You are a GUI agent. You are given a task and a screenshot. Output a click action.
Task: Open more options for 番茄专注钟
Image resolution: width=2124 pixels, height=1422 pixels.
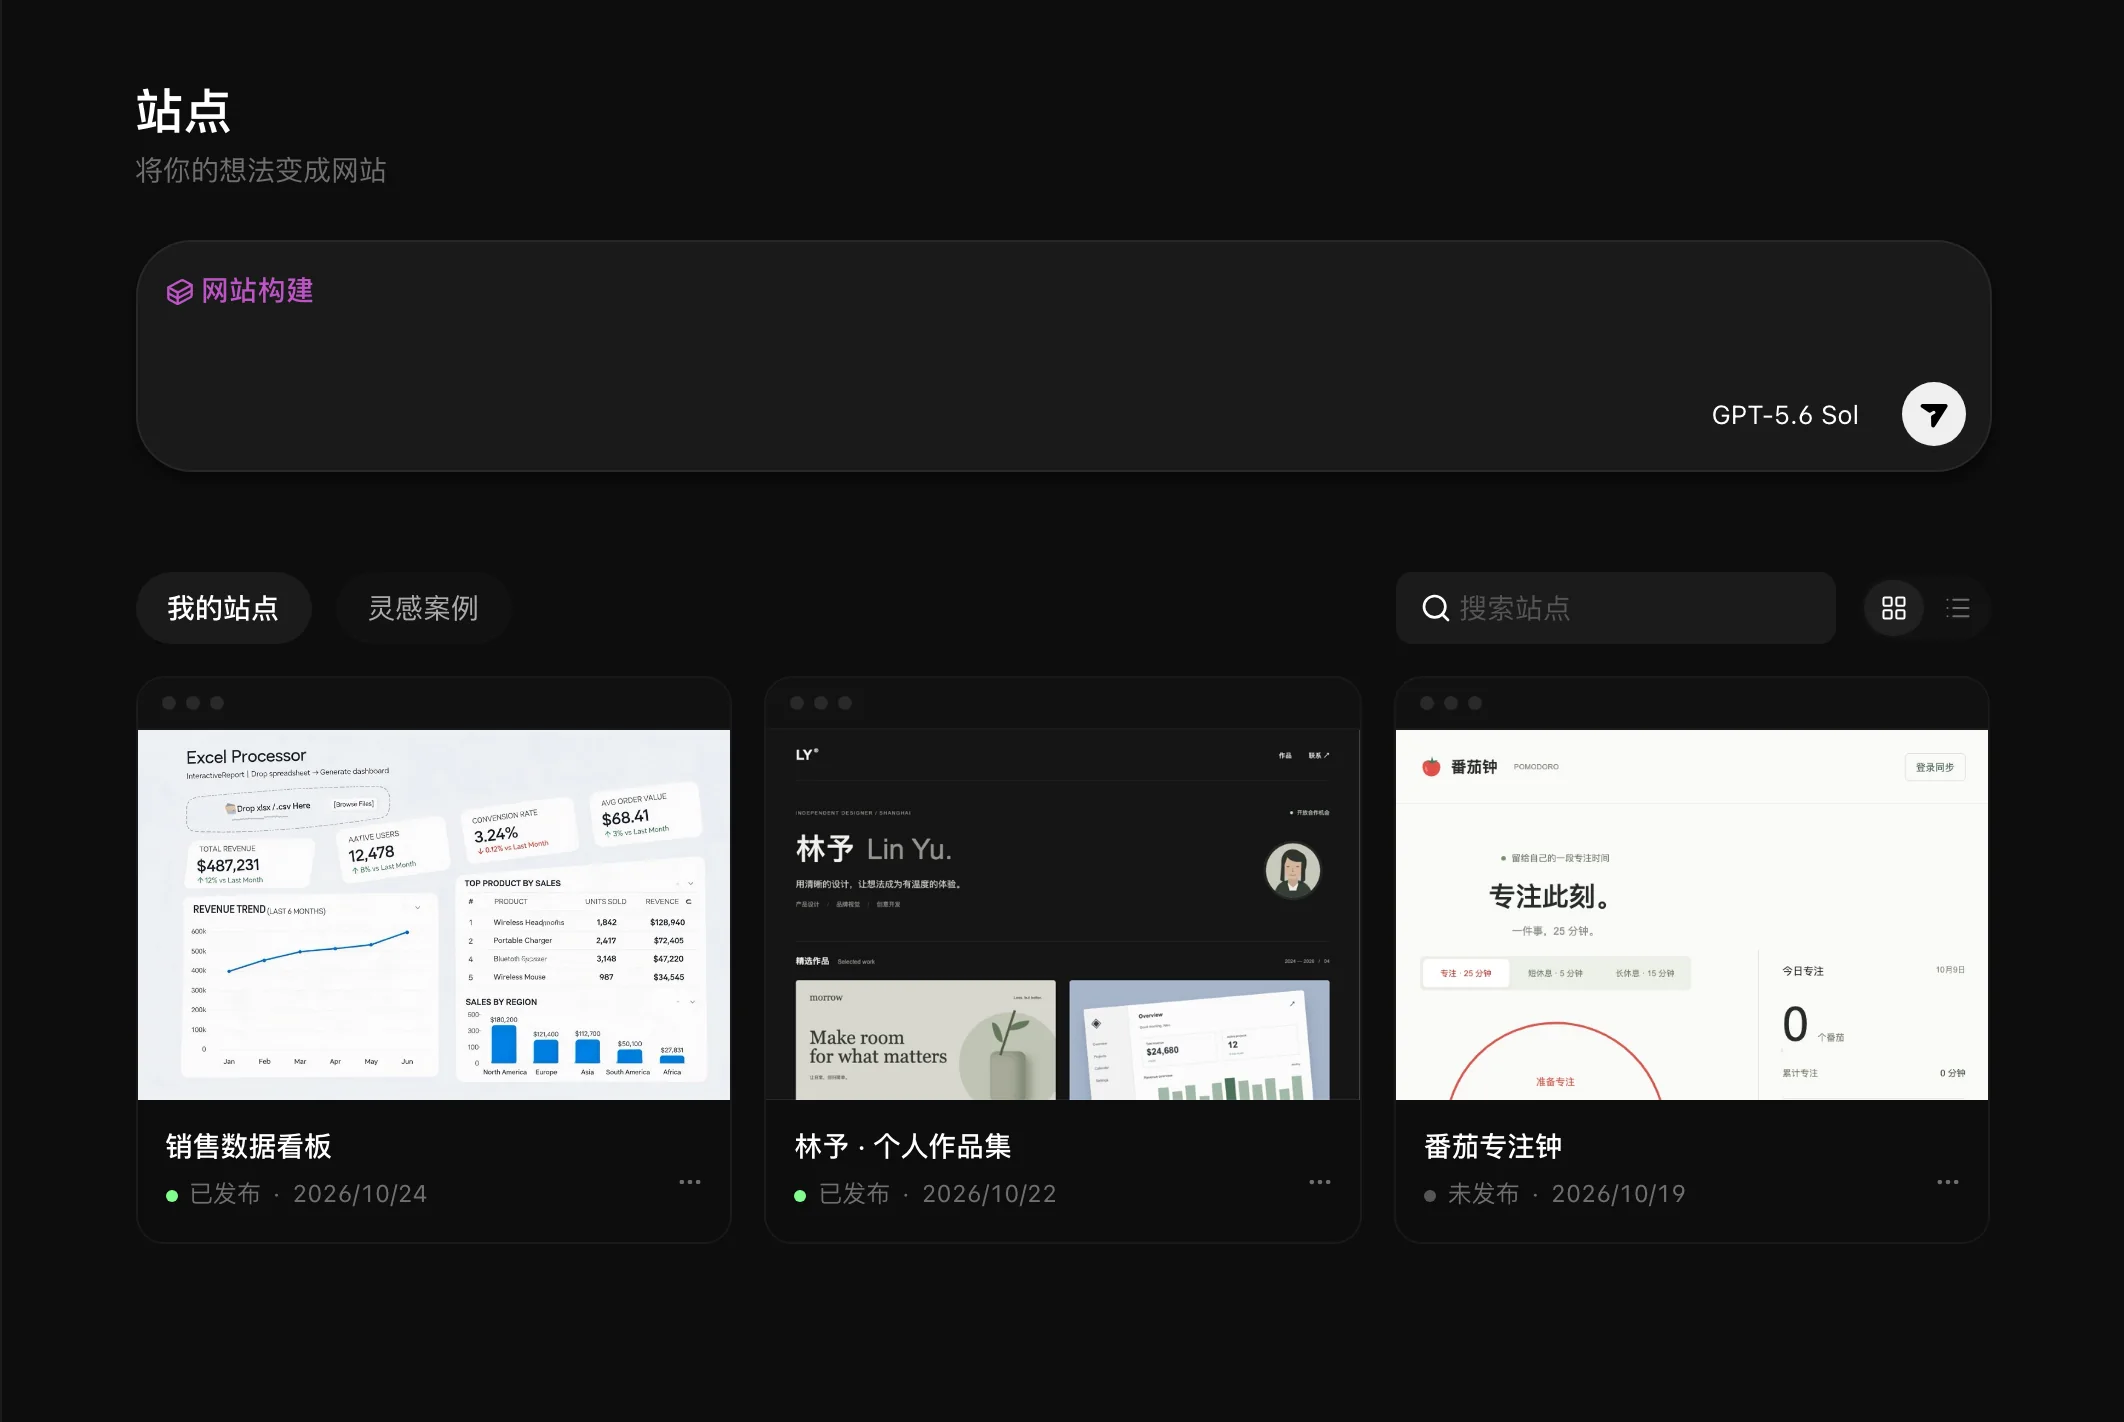(1948, 1182)
